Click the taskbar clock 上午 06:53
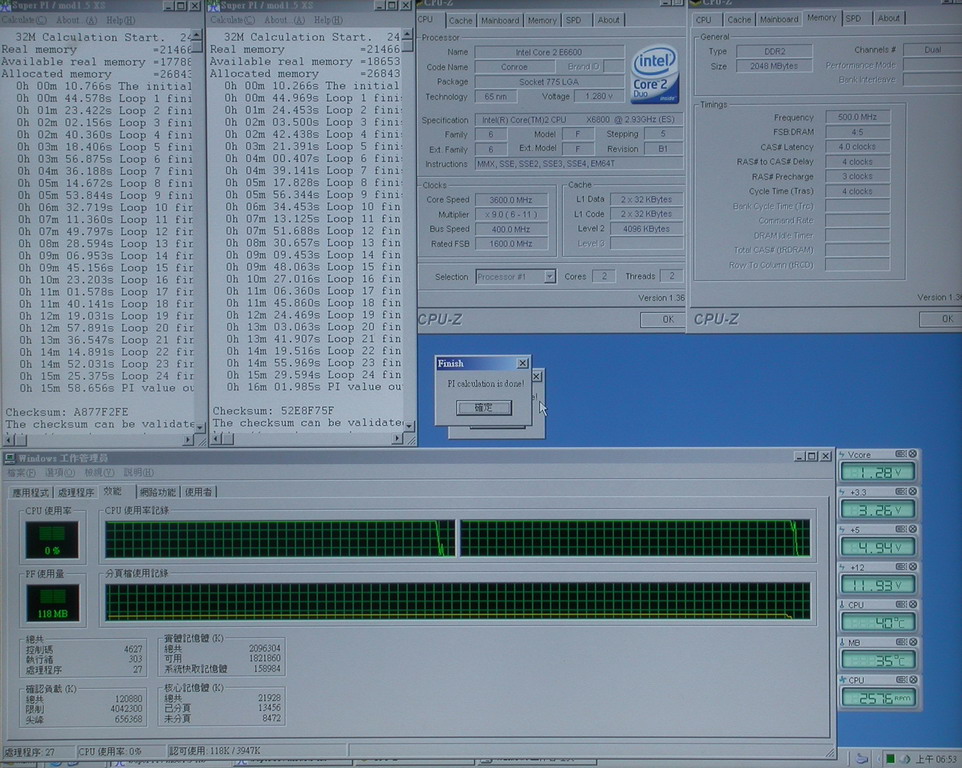Screen dimensions: 962x768 pos(937,759)
